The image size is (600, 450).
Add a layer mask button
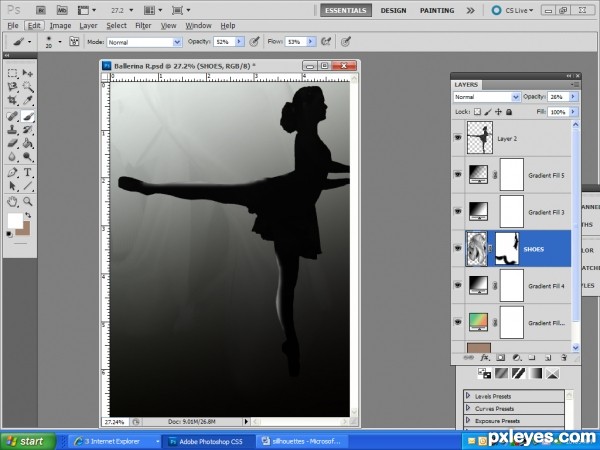(x=501, y=358)
